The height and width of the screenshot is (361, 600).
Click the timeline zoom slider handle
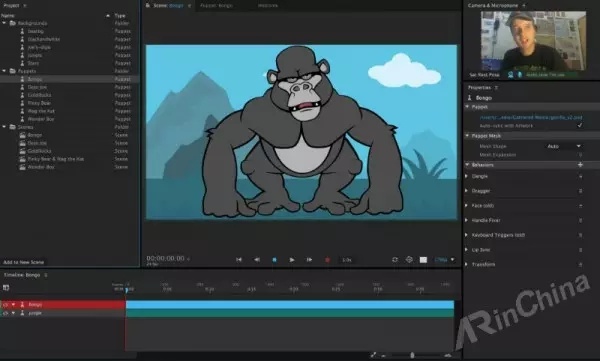(x=412, y=355)
